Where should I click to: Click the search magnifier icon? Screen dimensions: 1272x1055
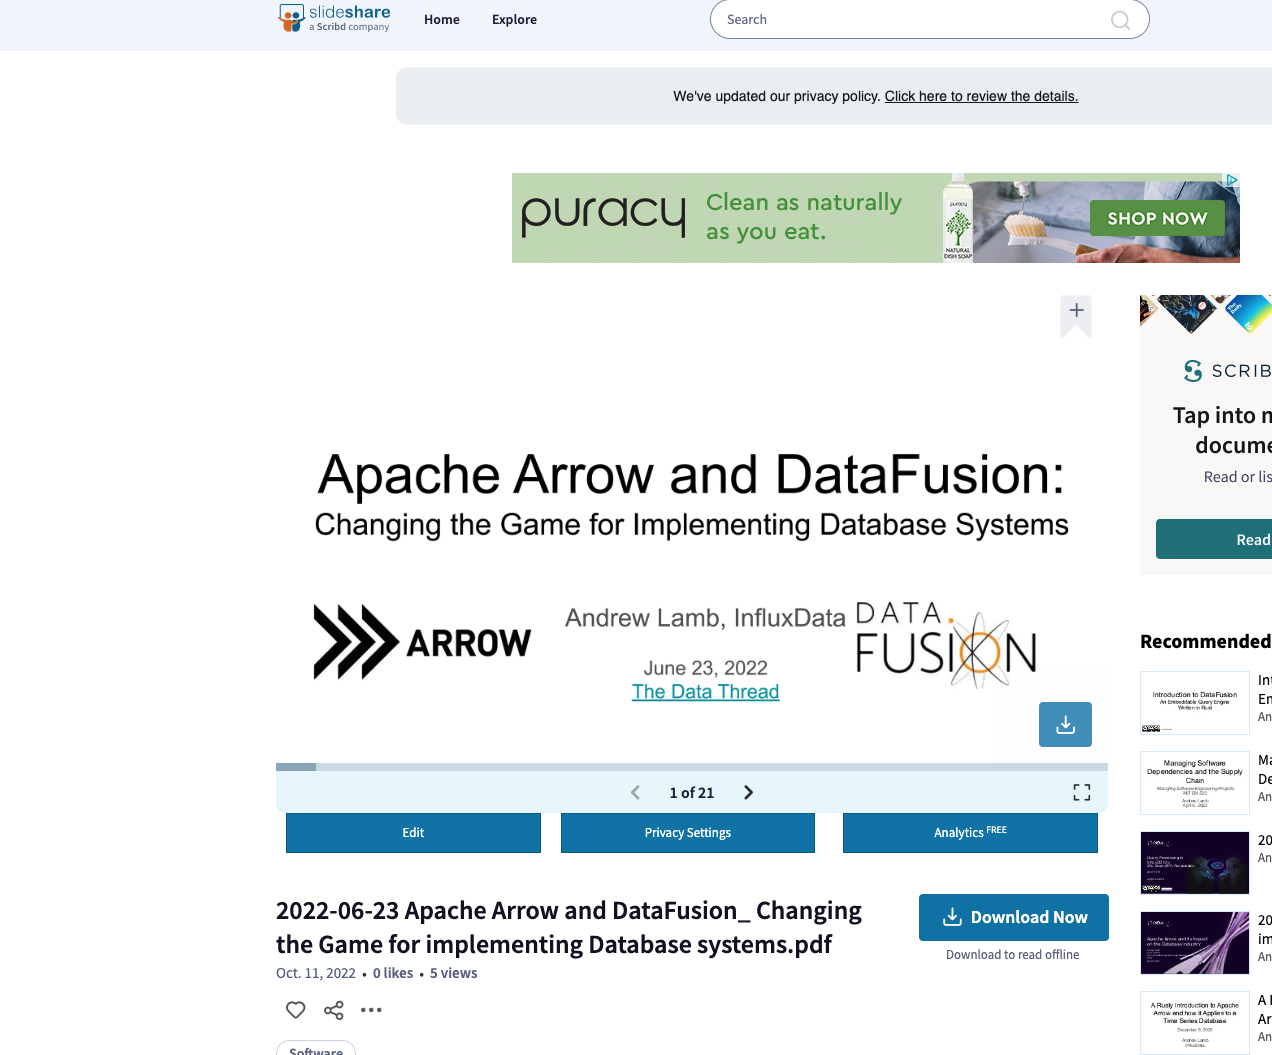coord(1120,20)
